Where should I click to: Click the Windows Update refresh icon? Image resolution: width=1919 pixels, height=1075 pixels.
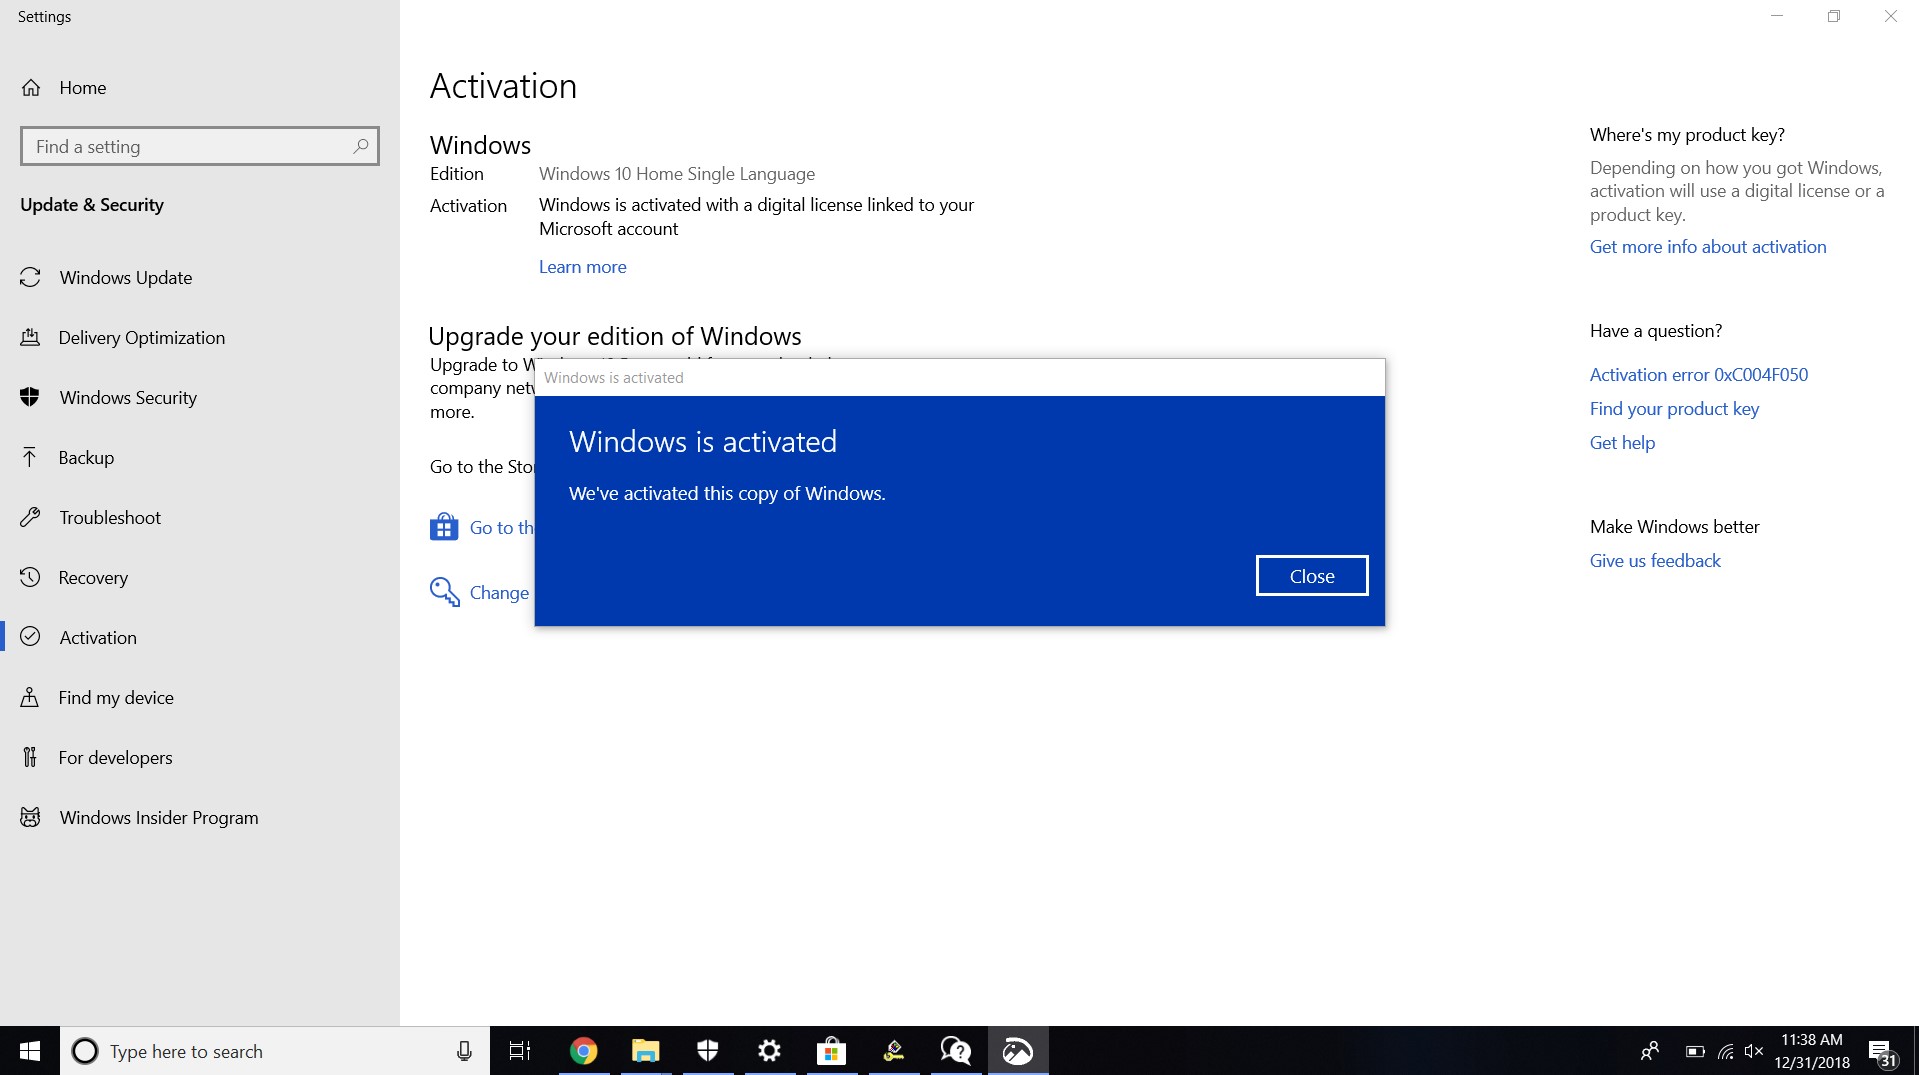[31, 277]
